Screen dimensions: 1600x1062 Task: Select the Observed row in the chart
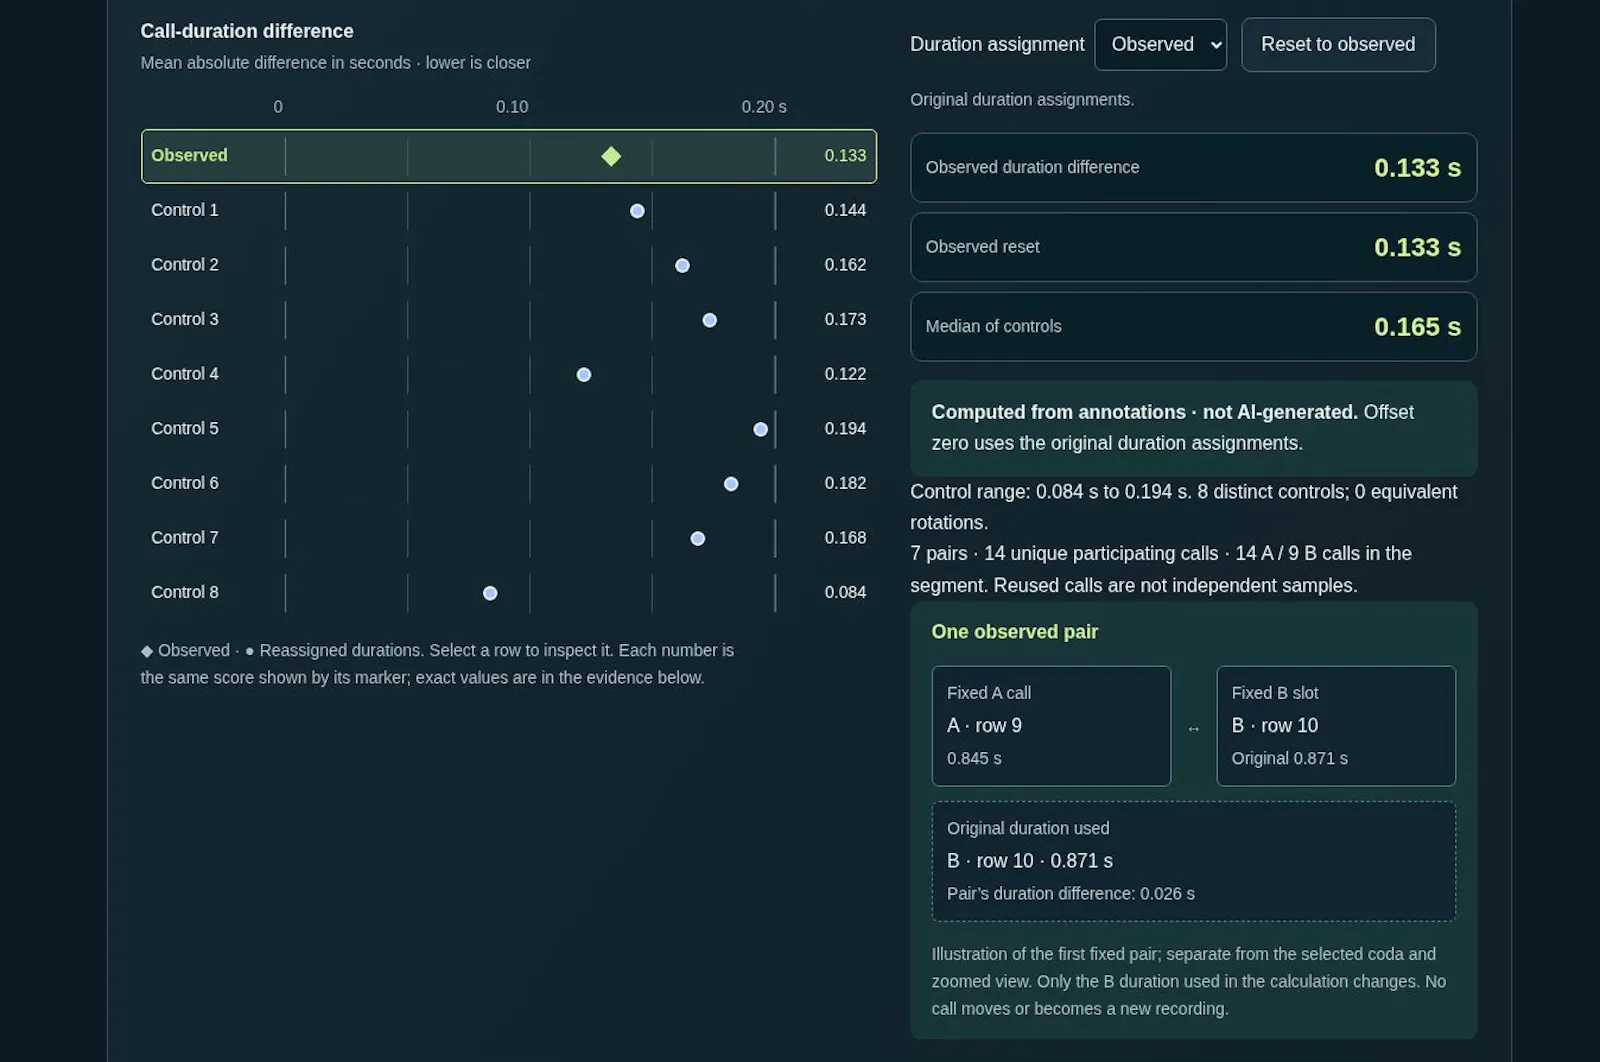[509, 156]
